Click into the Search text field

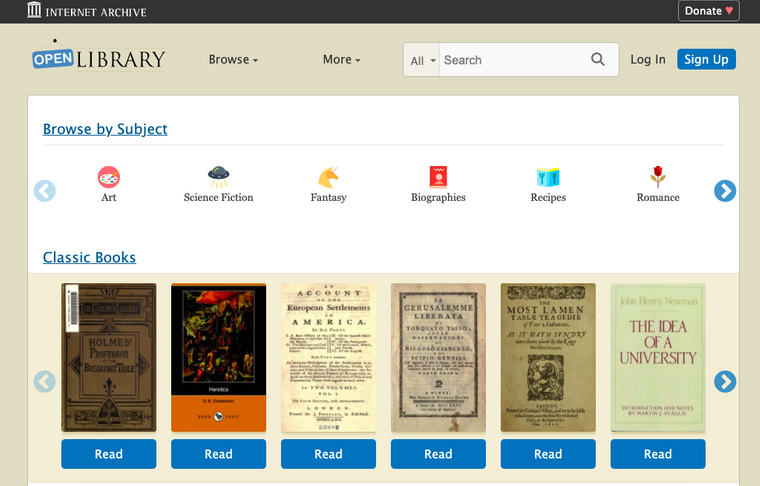(x=511, y=60)
